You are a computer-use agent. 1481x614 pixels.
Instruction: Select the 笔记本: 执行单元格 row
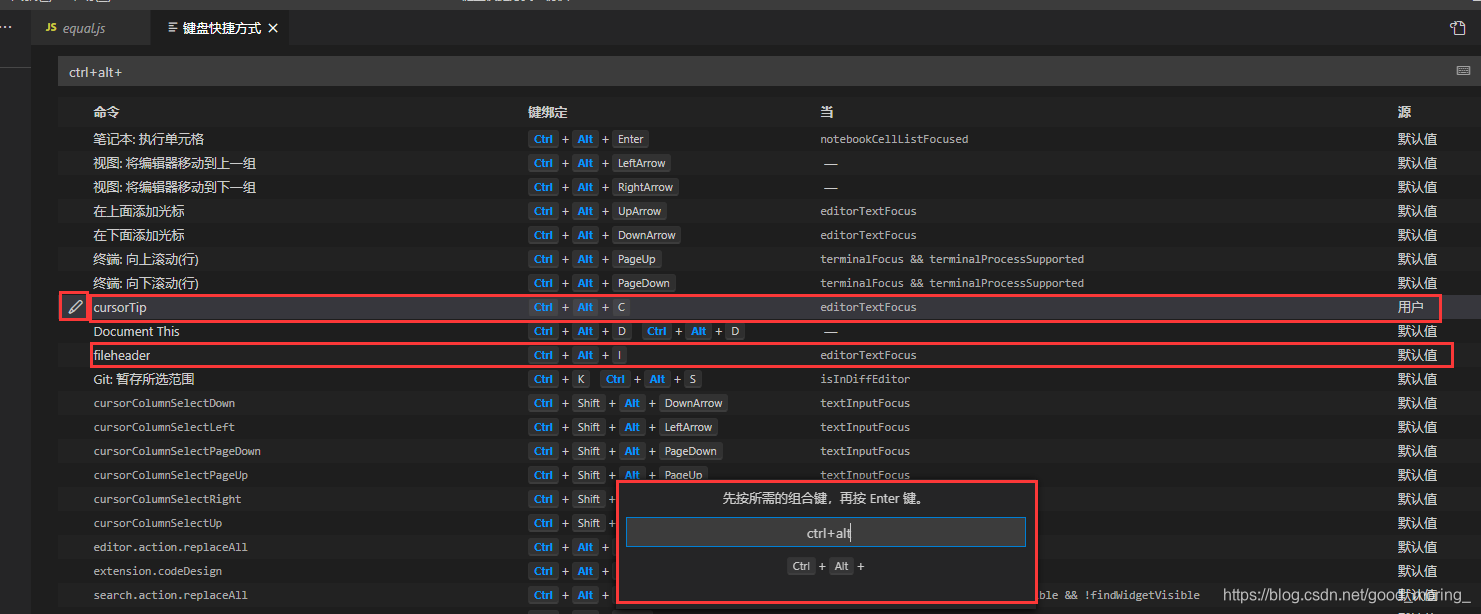(x=769, y=139)
